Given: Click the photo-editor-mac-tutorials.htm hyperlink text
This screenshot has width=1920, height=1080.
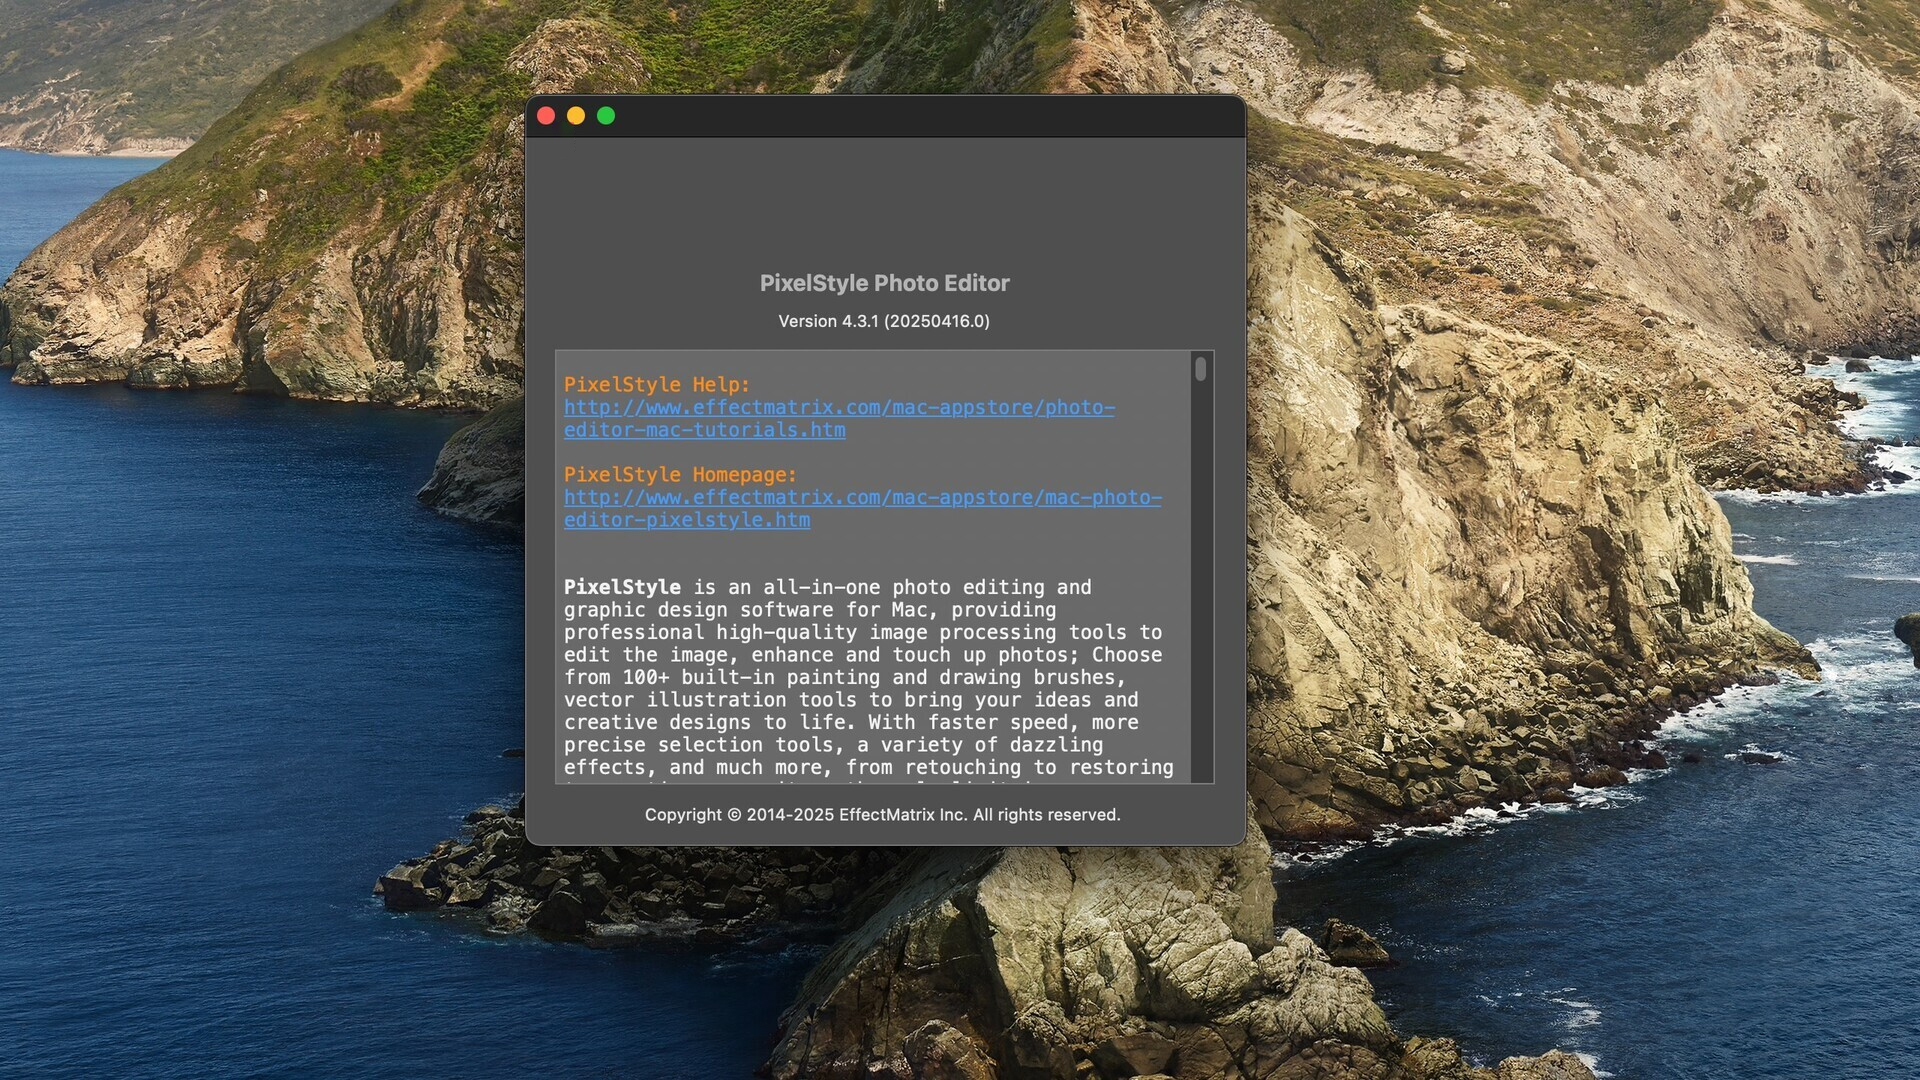Looking at the screenshot, I should (x=704, y=430).
